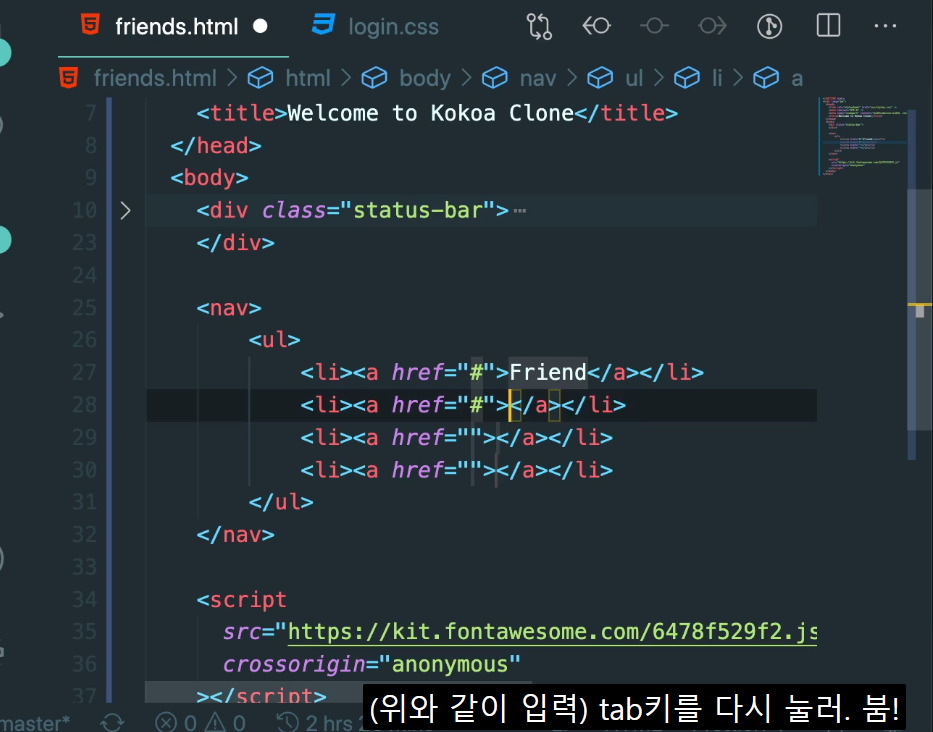Click the closing head tag on line 8
This screenshot has width=933, height=732.
click(216, 146)
